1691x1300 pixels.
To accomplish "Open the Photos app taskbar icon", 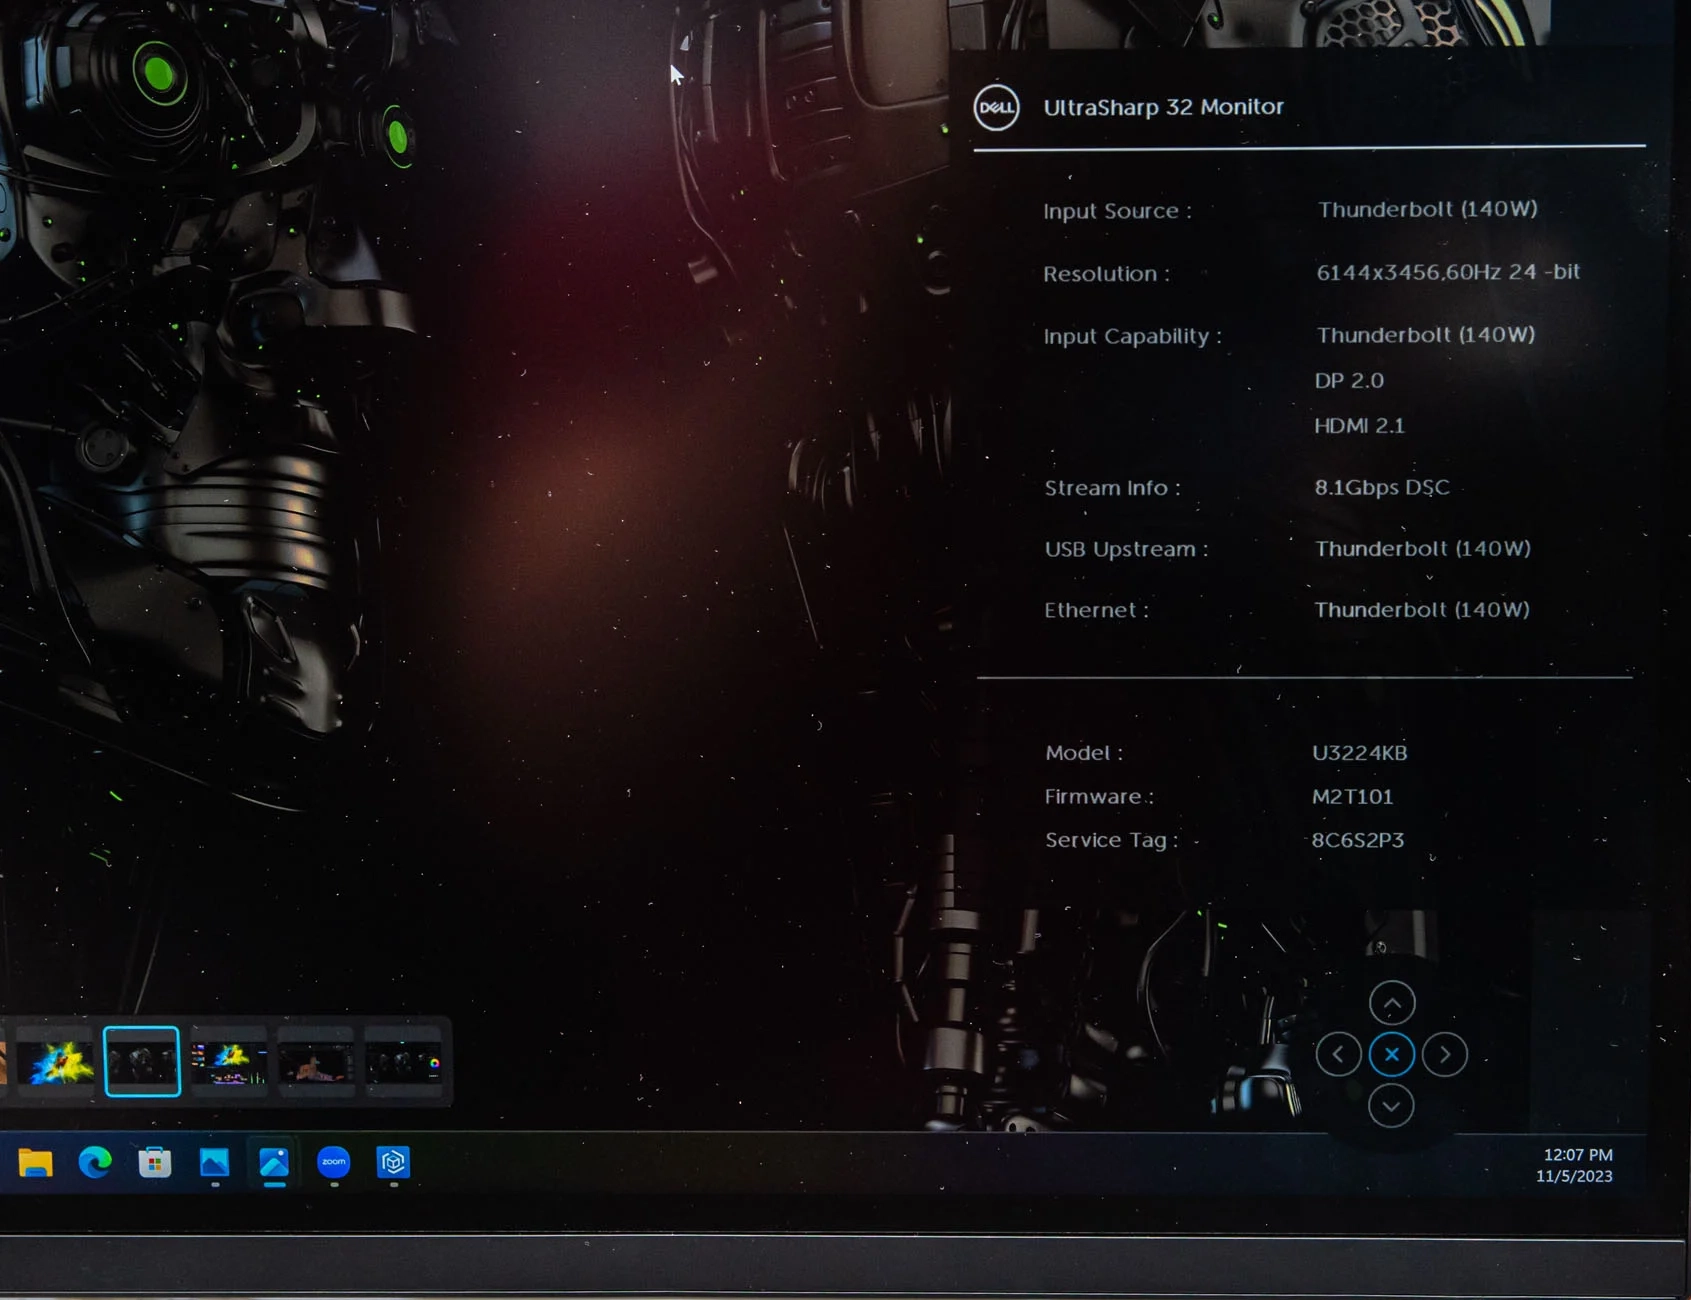I will pyautogui.click(x=214, y=1162).
